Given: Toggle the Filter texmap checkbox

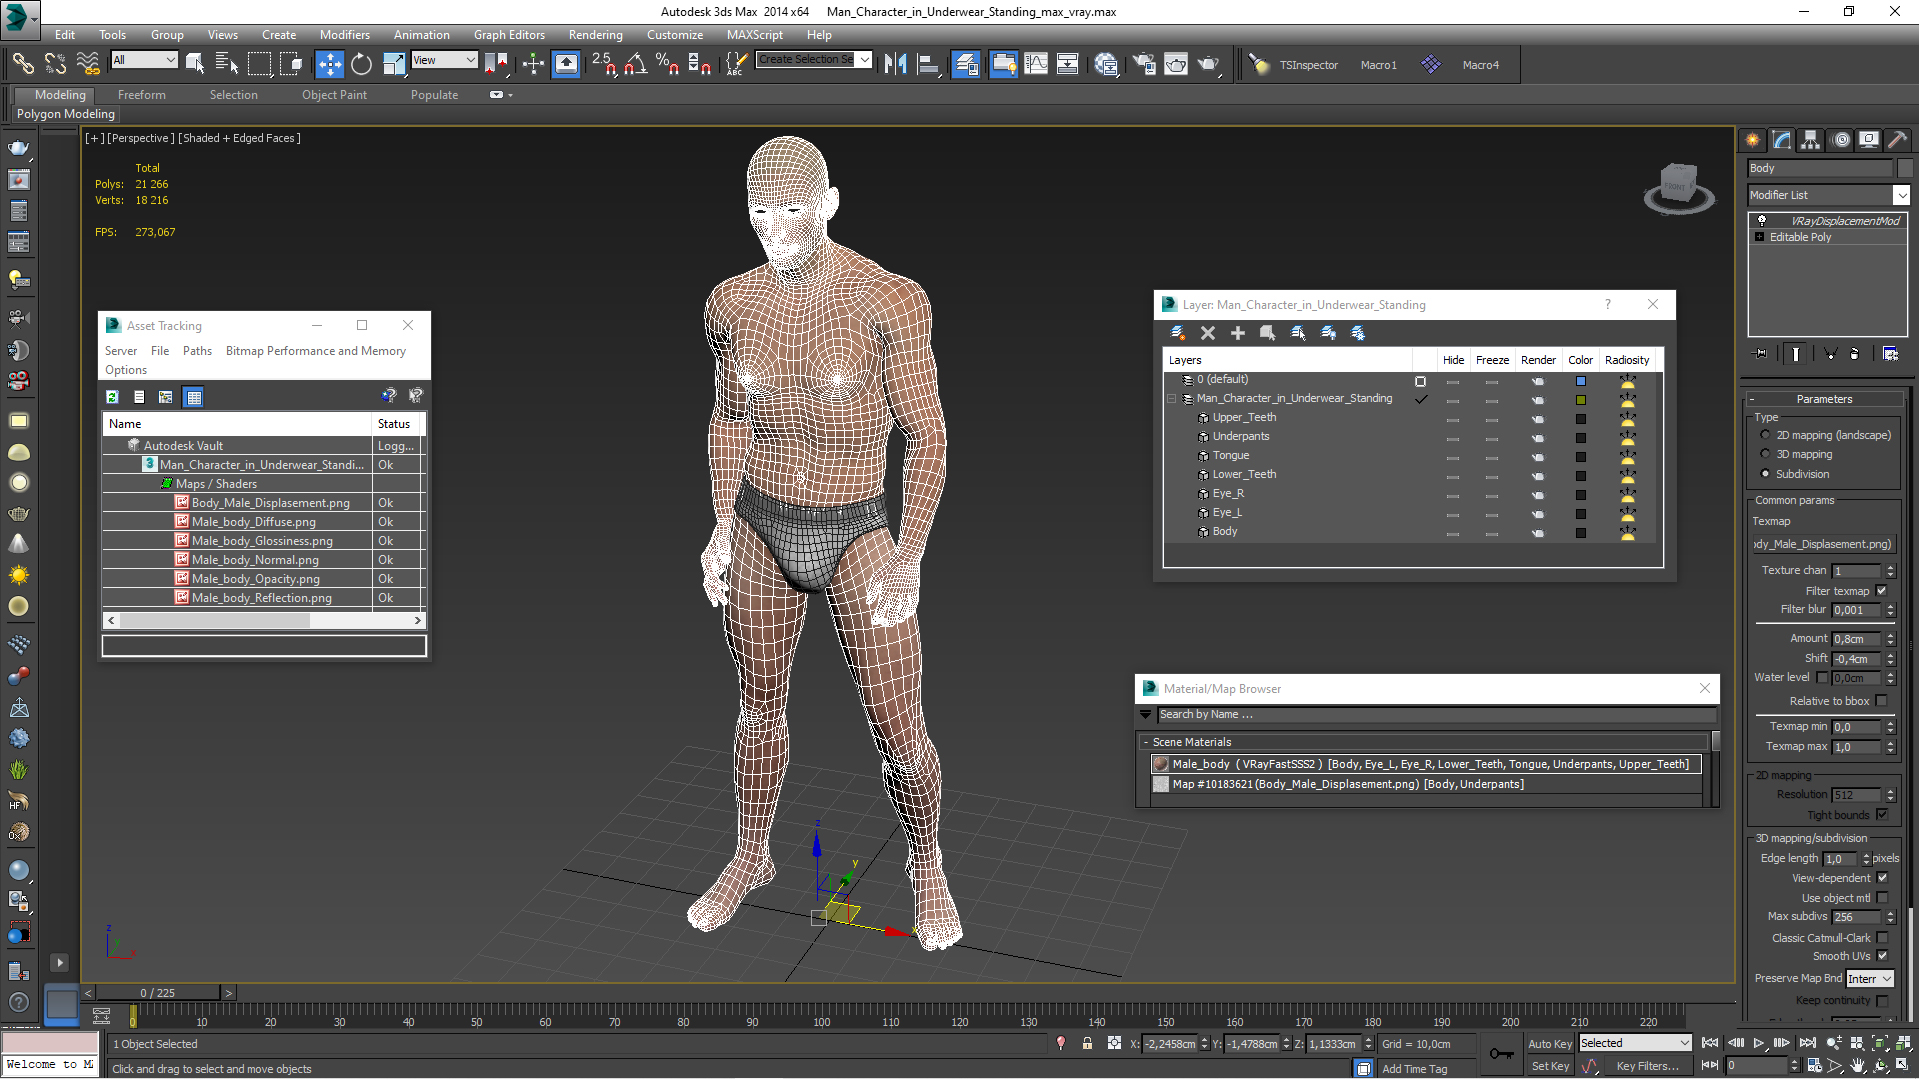Looking at the screenshot, I should tap(1882, 591).
